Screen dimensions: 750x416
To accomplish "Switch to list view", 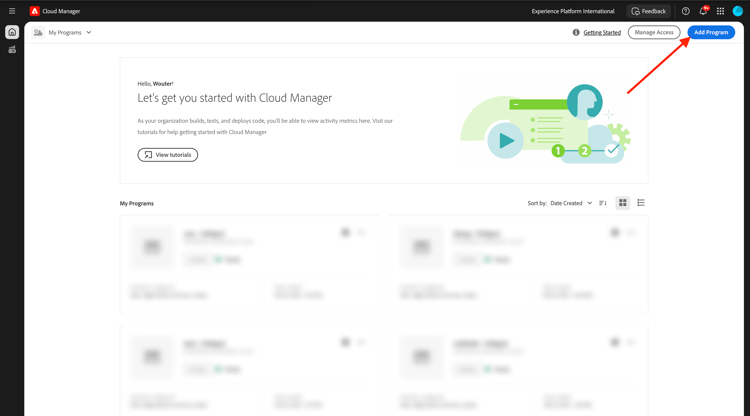I will coord(641,203).
